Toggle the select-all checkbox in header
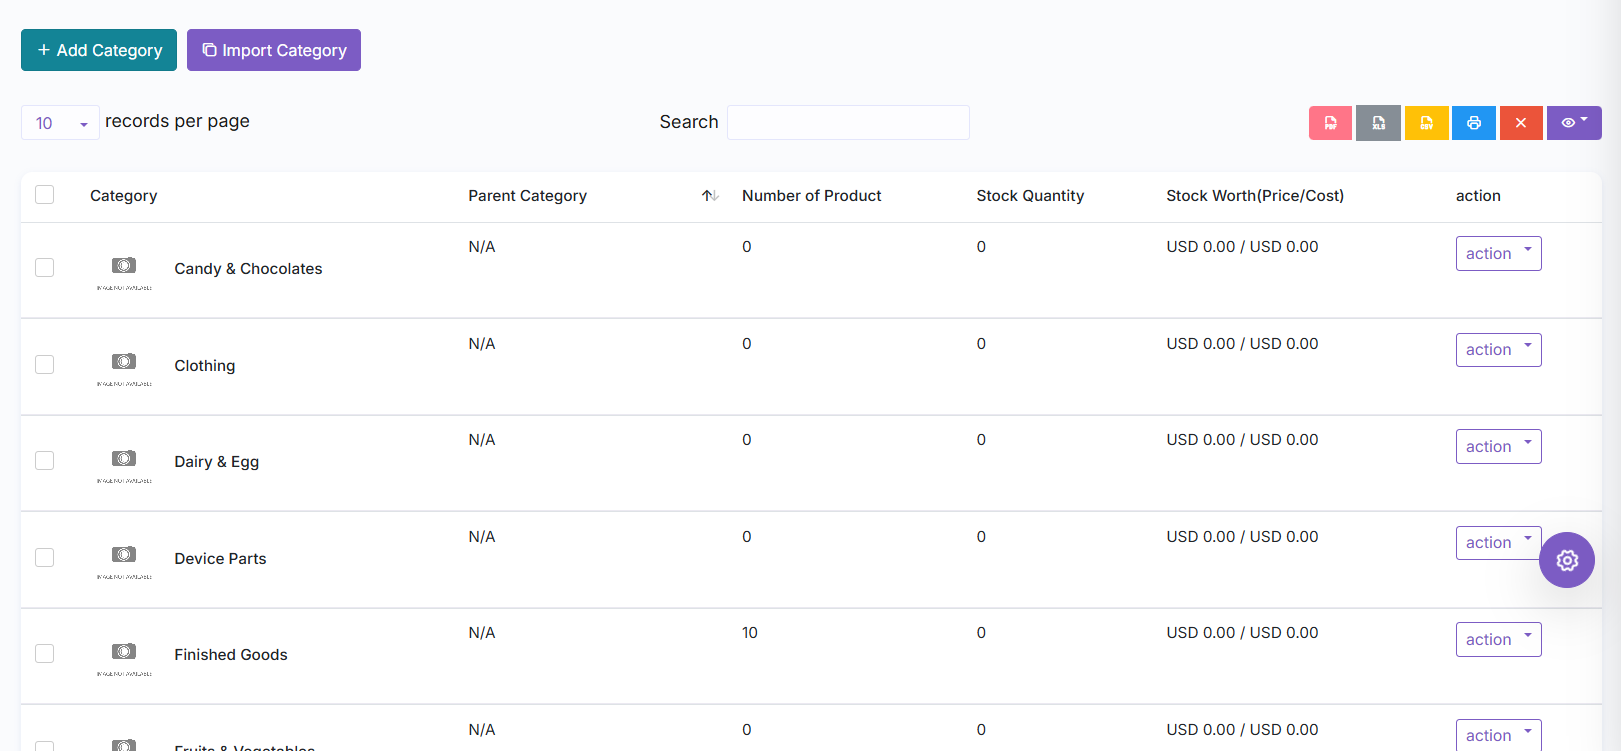Viewport: 1621px width, 751px height. [x=45, y=195]
